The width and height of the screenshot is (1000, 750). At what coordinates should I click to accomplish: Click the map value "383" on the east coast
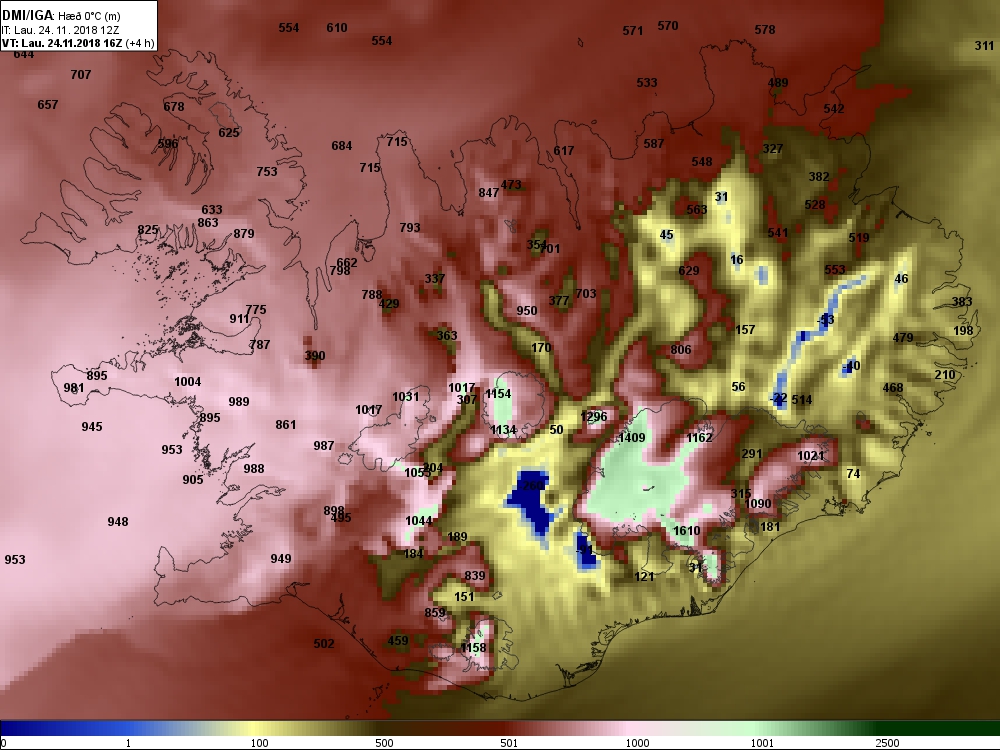coord(962,302)
